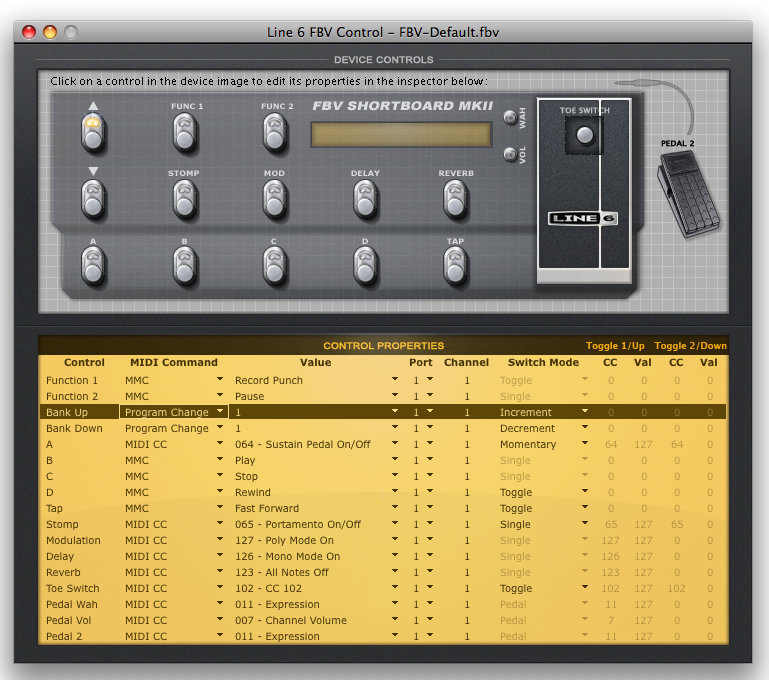Open Port dropdown for Function 2 row
Viewport: 769px width, 680px height.
pyautogui.click(x=430, y=395)
